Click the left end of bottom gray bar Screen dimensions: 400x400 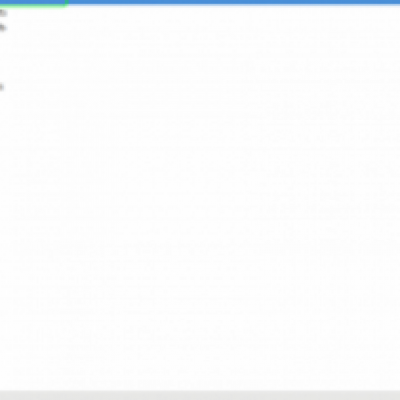5,395
